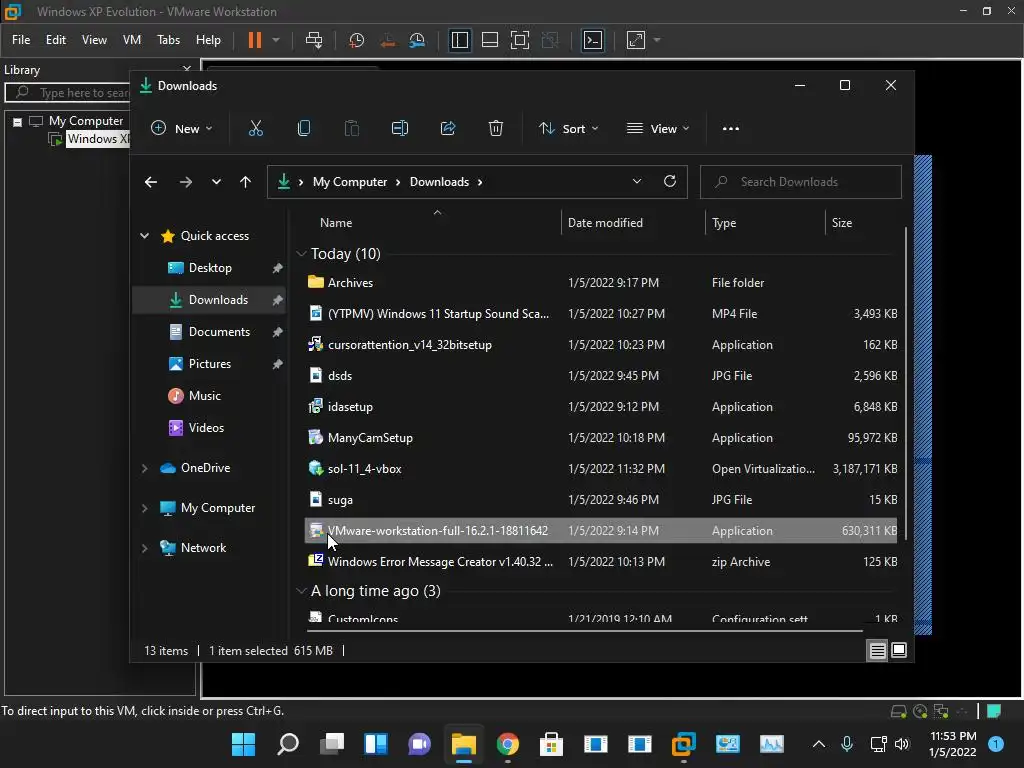Click the Up one level arrow
Image resolution: width=1024 pixels, height=768 pixels.
[x=246, y=182]
